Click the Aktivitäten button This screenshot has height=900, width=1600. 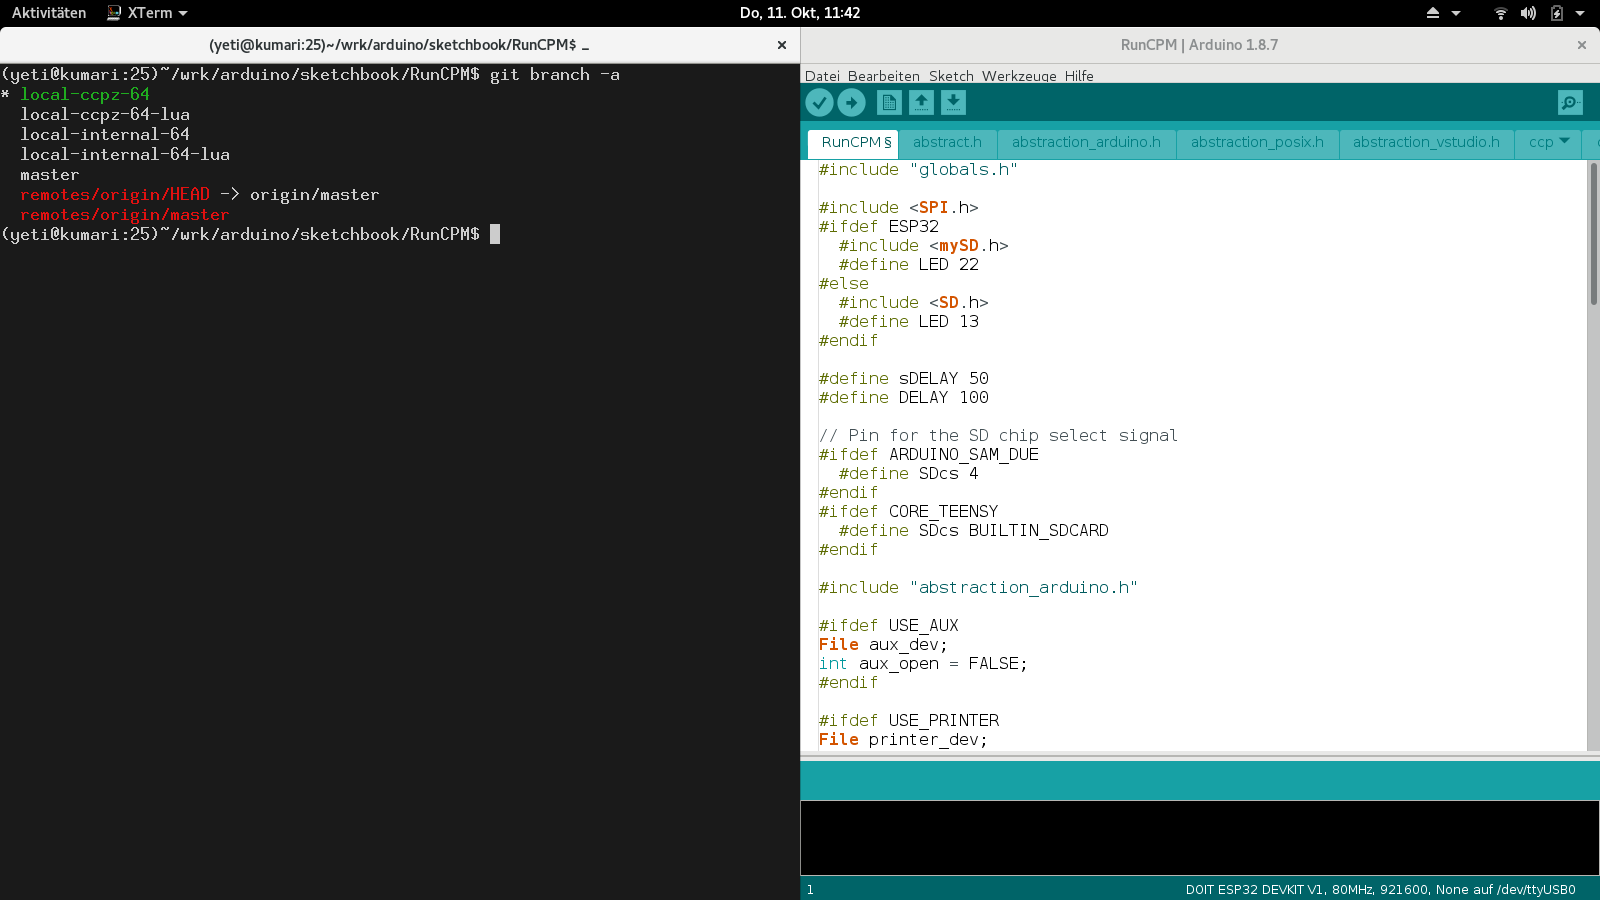coord(49,13)
